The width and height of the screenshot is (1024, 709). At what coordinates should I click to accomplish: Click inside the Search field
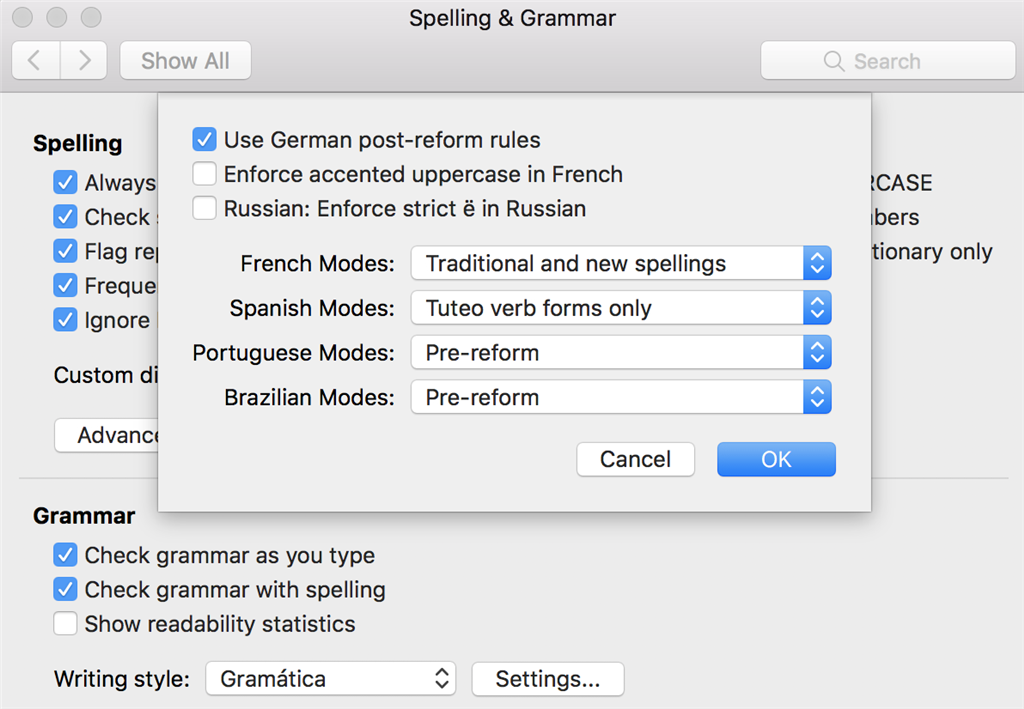coord(900,61)
